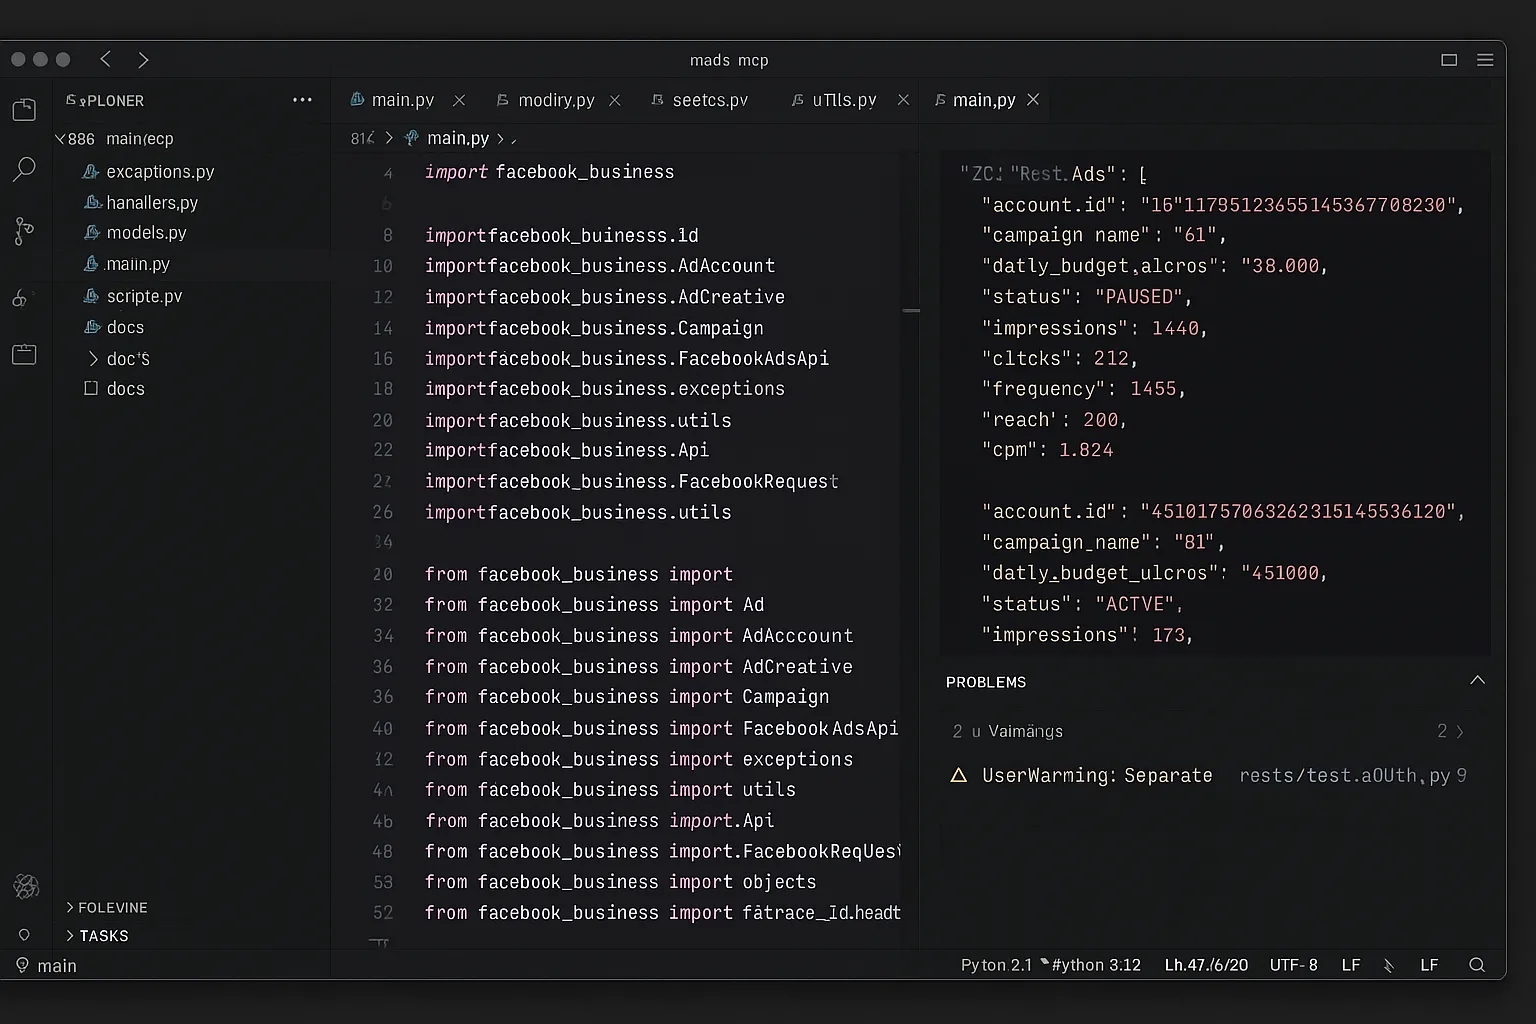Expand the TASKS section

click(x=97, y=936)
